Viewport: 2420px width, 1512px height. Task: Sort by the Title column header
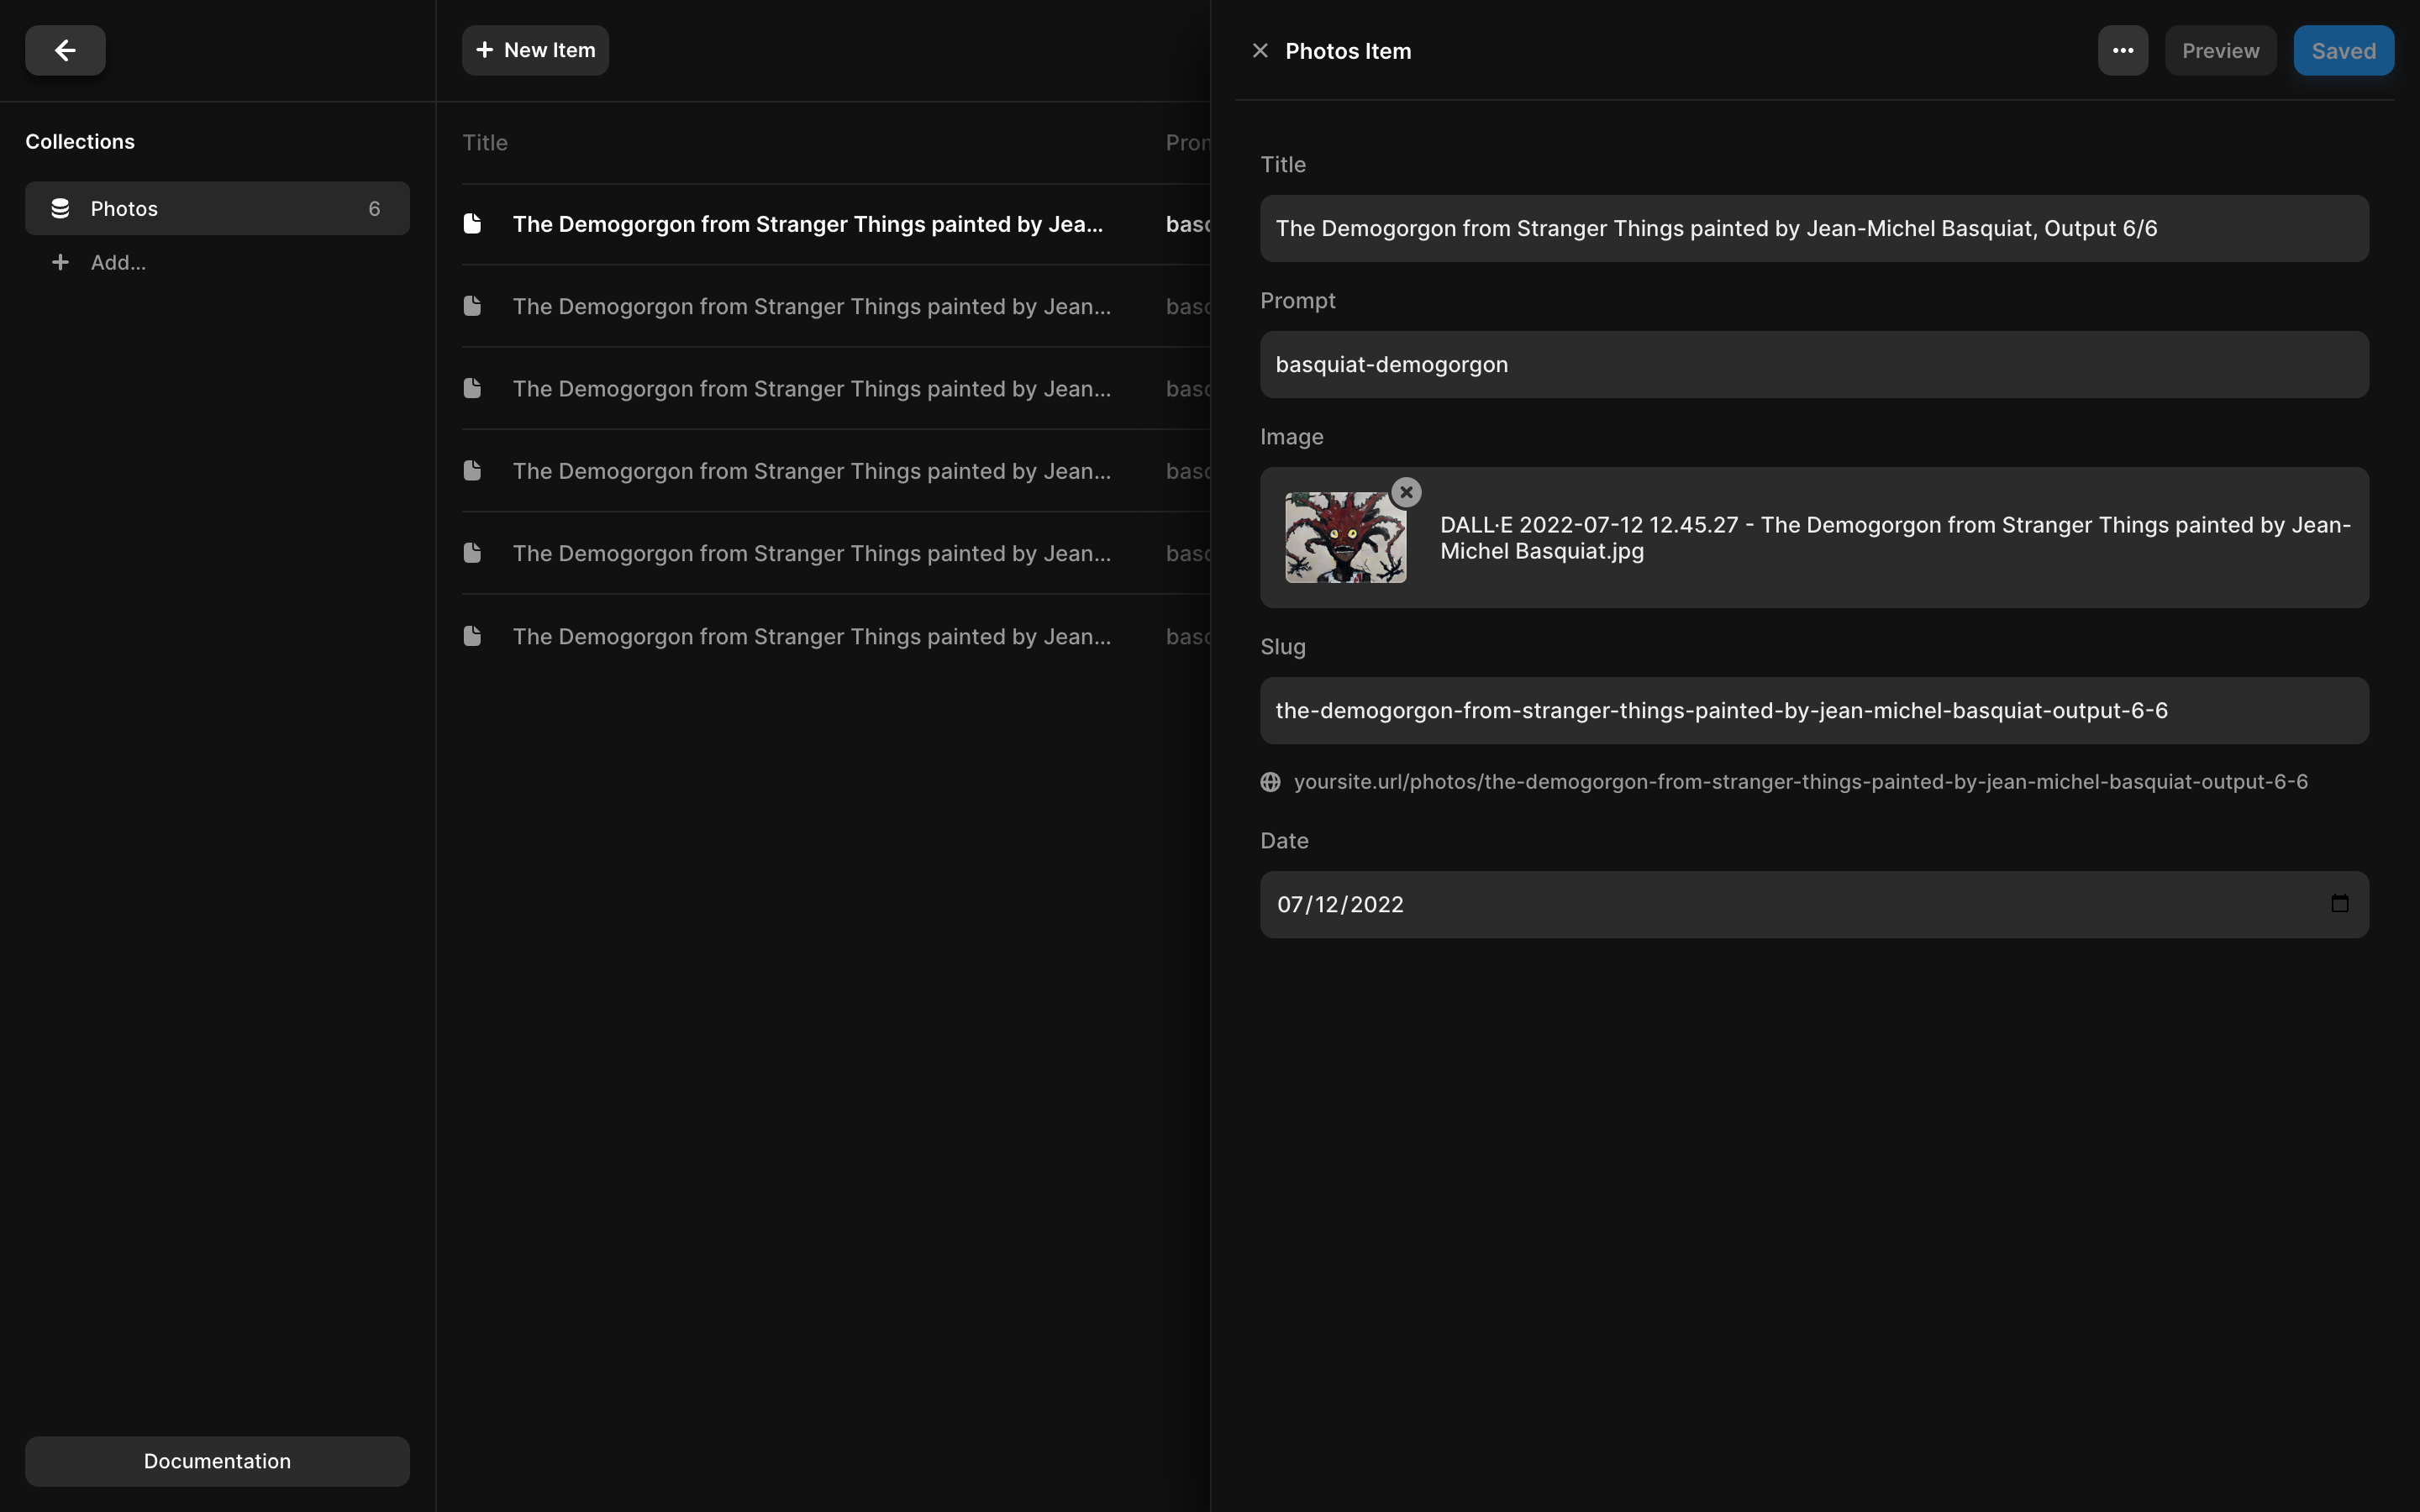[x=485, y=143]
